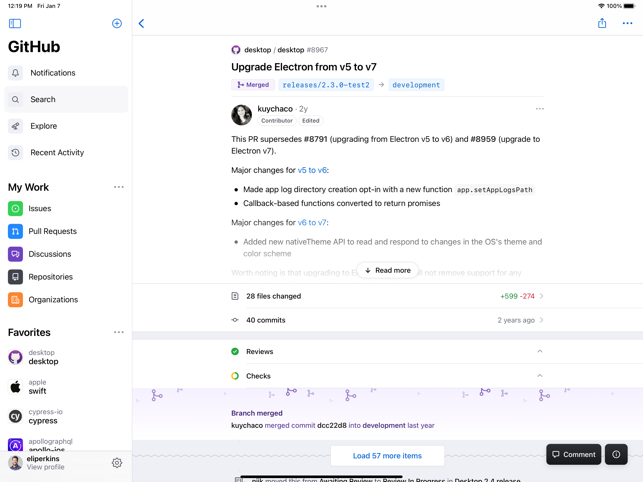Open Recent Activity in the sidebar
643x482 pixels.
point(66,153)
